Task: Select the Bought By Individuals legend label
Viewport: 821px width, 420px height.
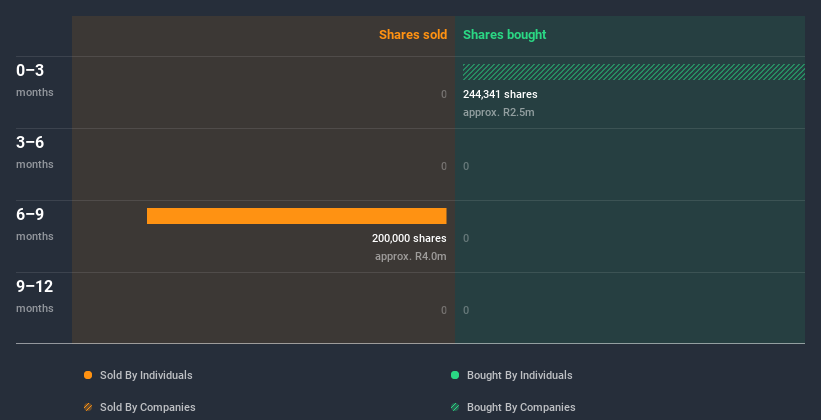Action: 519,375
